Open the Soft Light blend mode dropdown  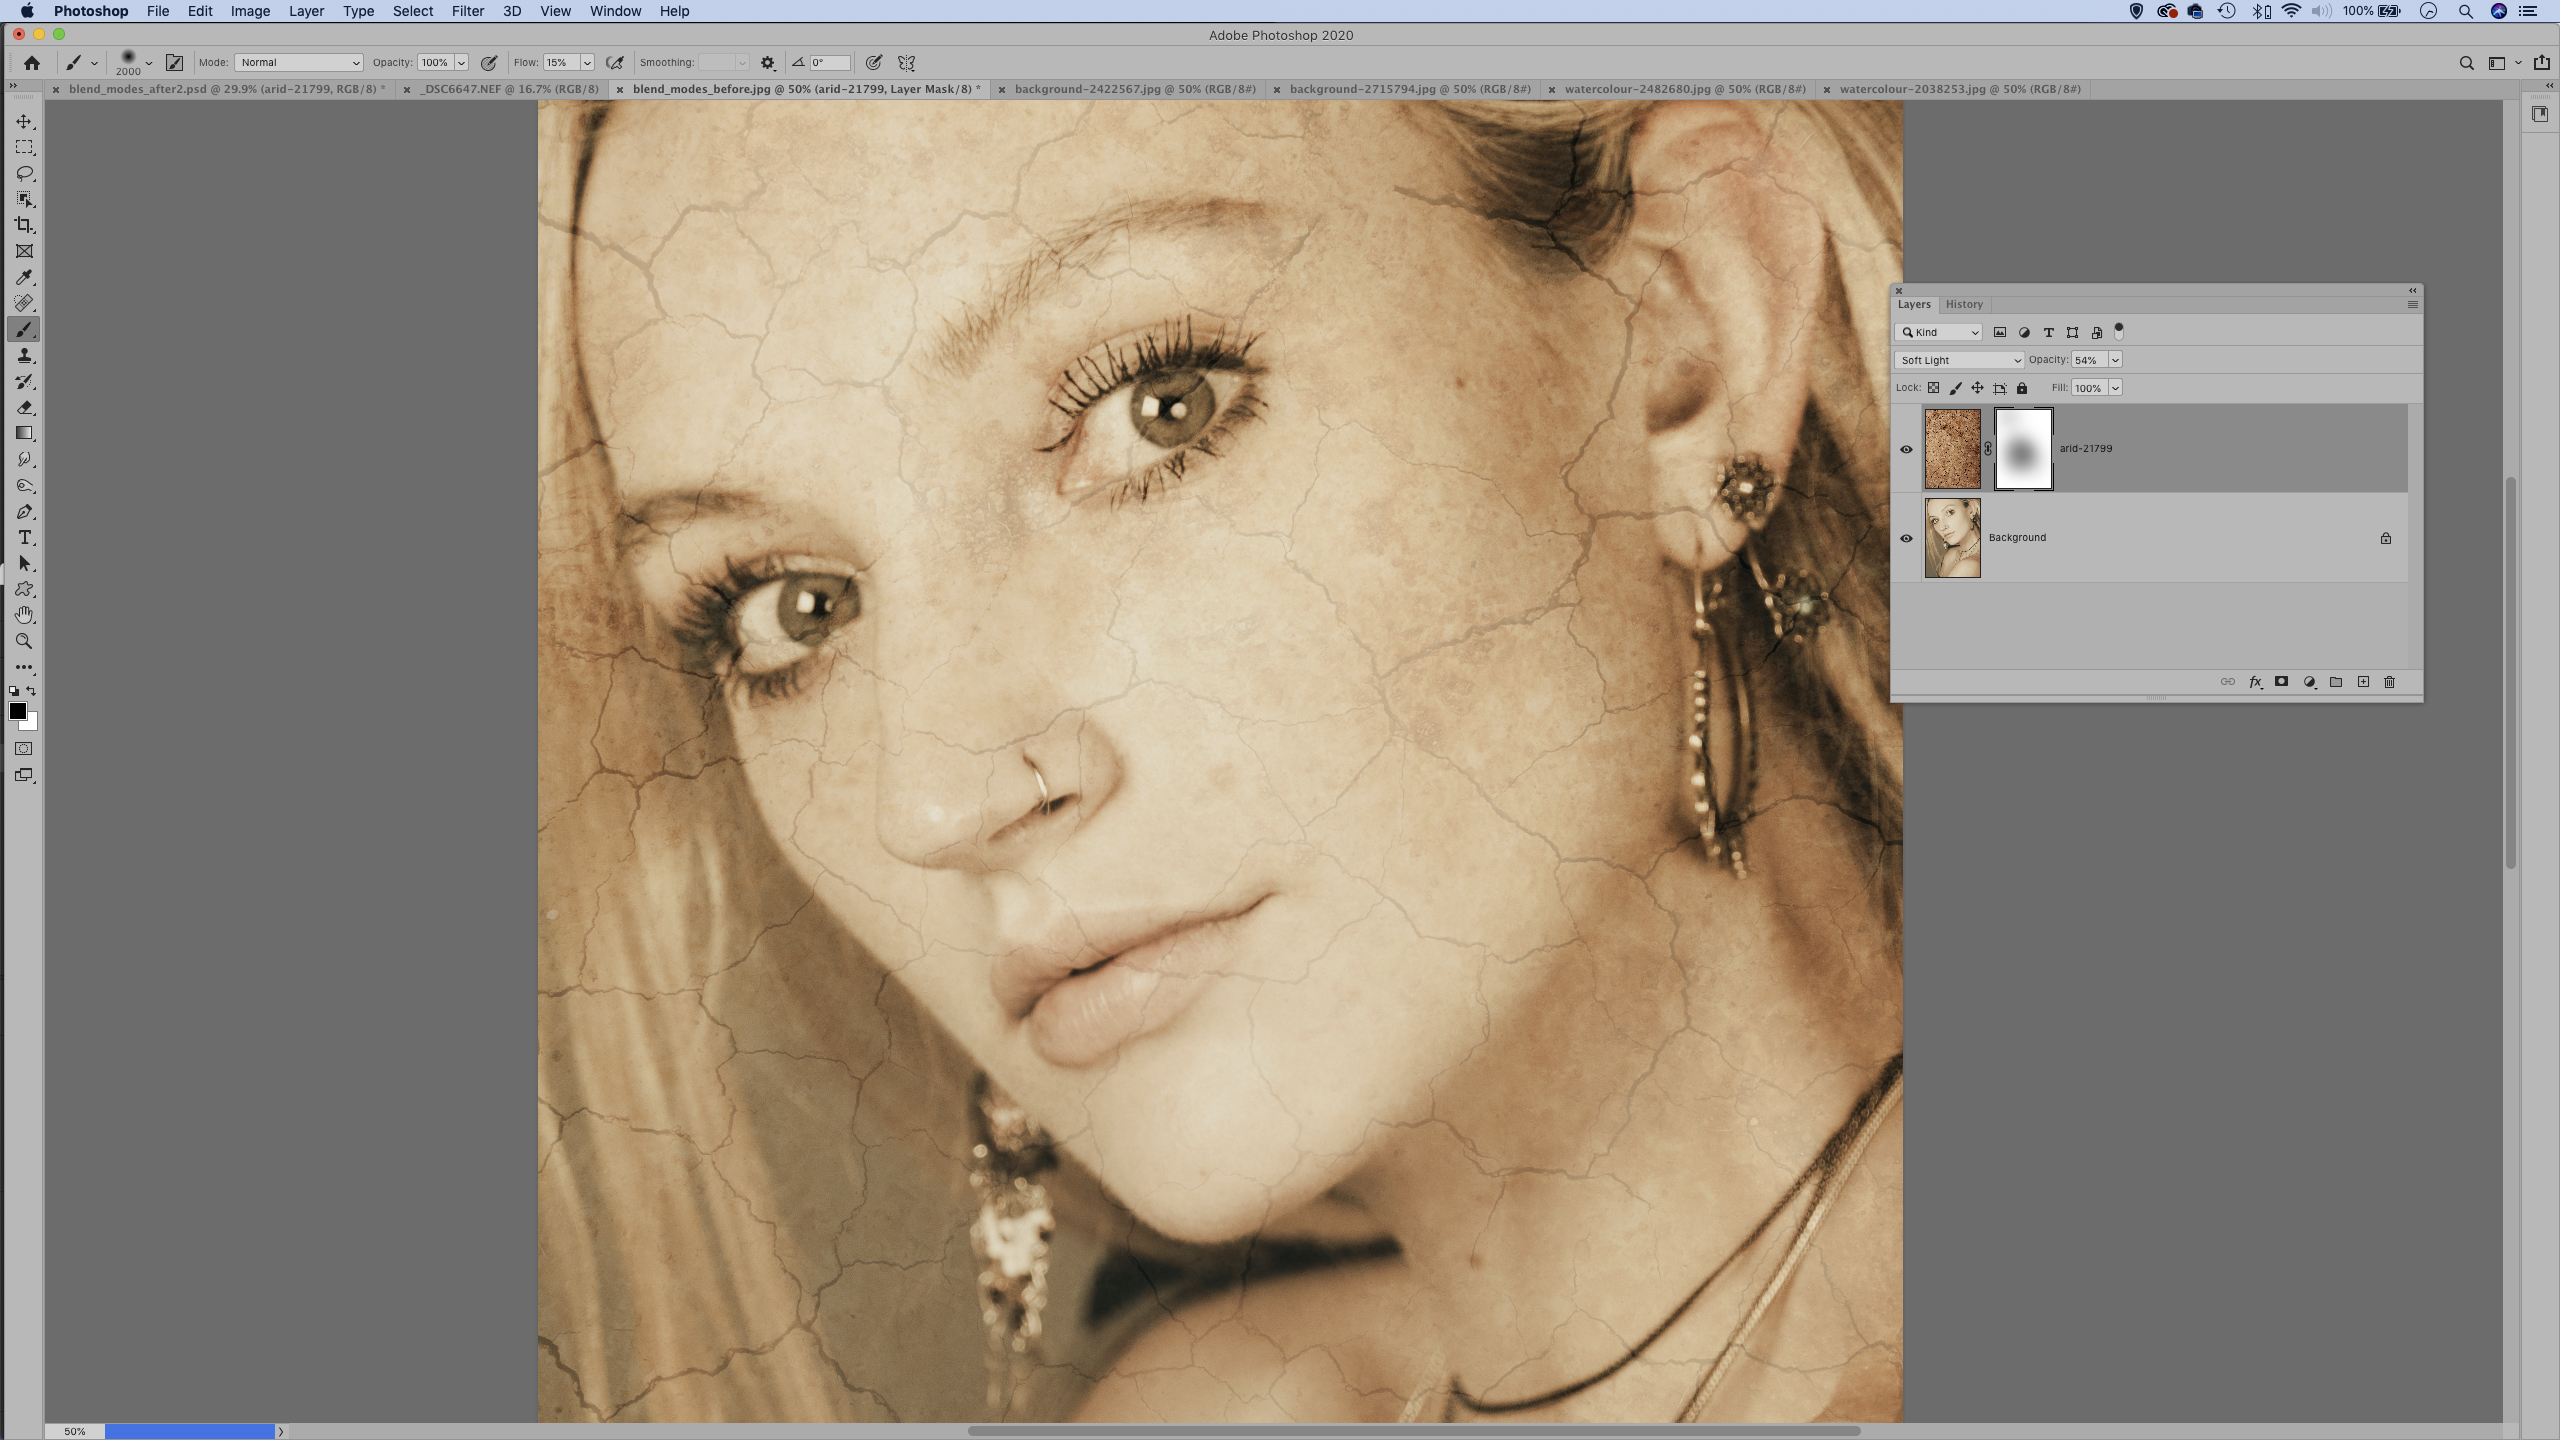[1959, 360]
